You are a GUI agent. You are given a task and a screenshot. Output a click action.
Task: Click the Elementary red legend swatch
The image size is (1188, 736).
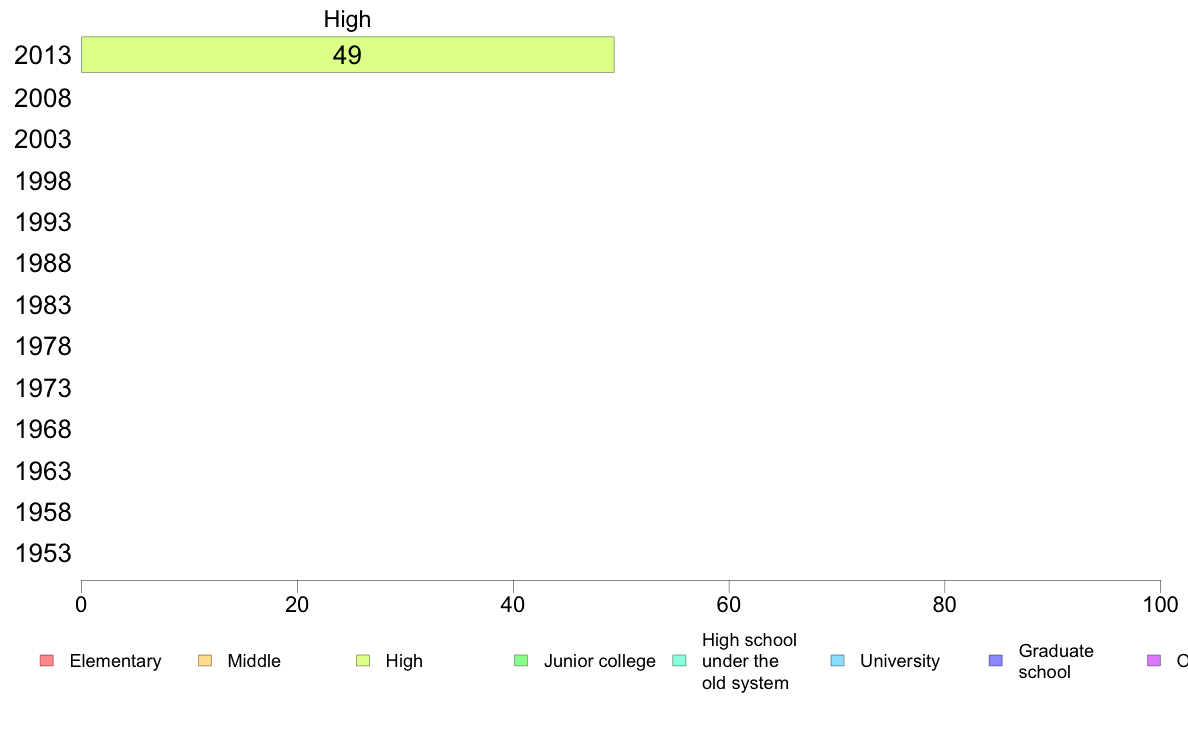(47, 661)
